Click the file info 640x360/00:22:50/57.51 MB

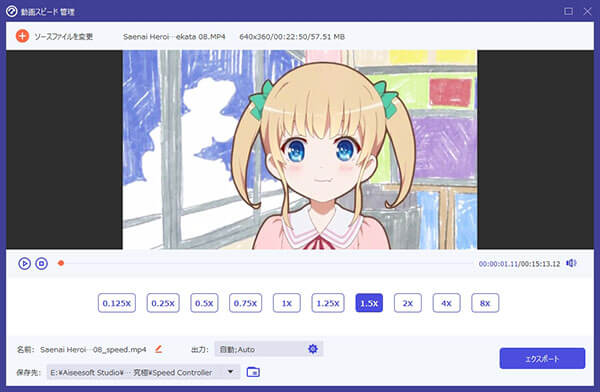[292, 37]
